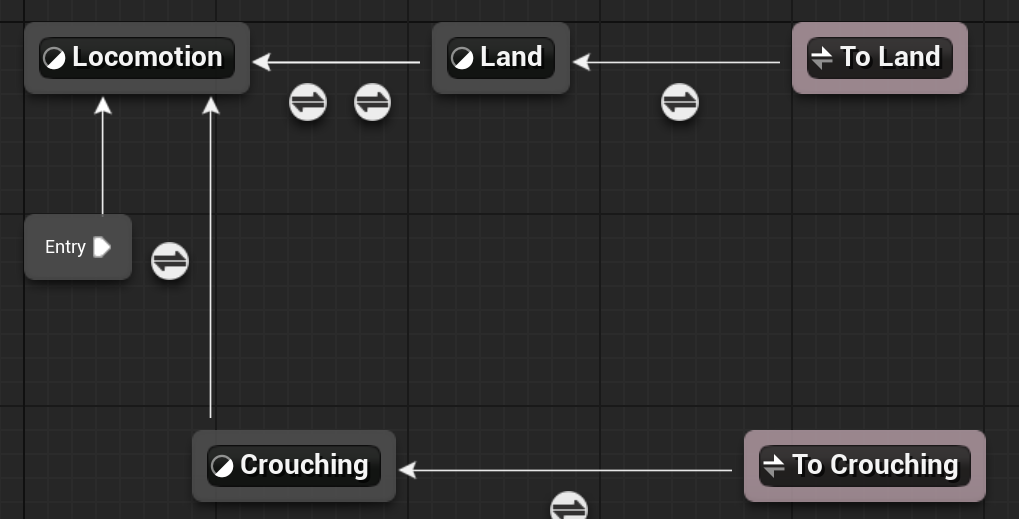Select the Crouching state label
Viewport: 1019px width, 519px height.
click(x=304, y=465)
